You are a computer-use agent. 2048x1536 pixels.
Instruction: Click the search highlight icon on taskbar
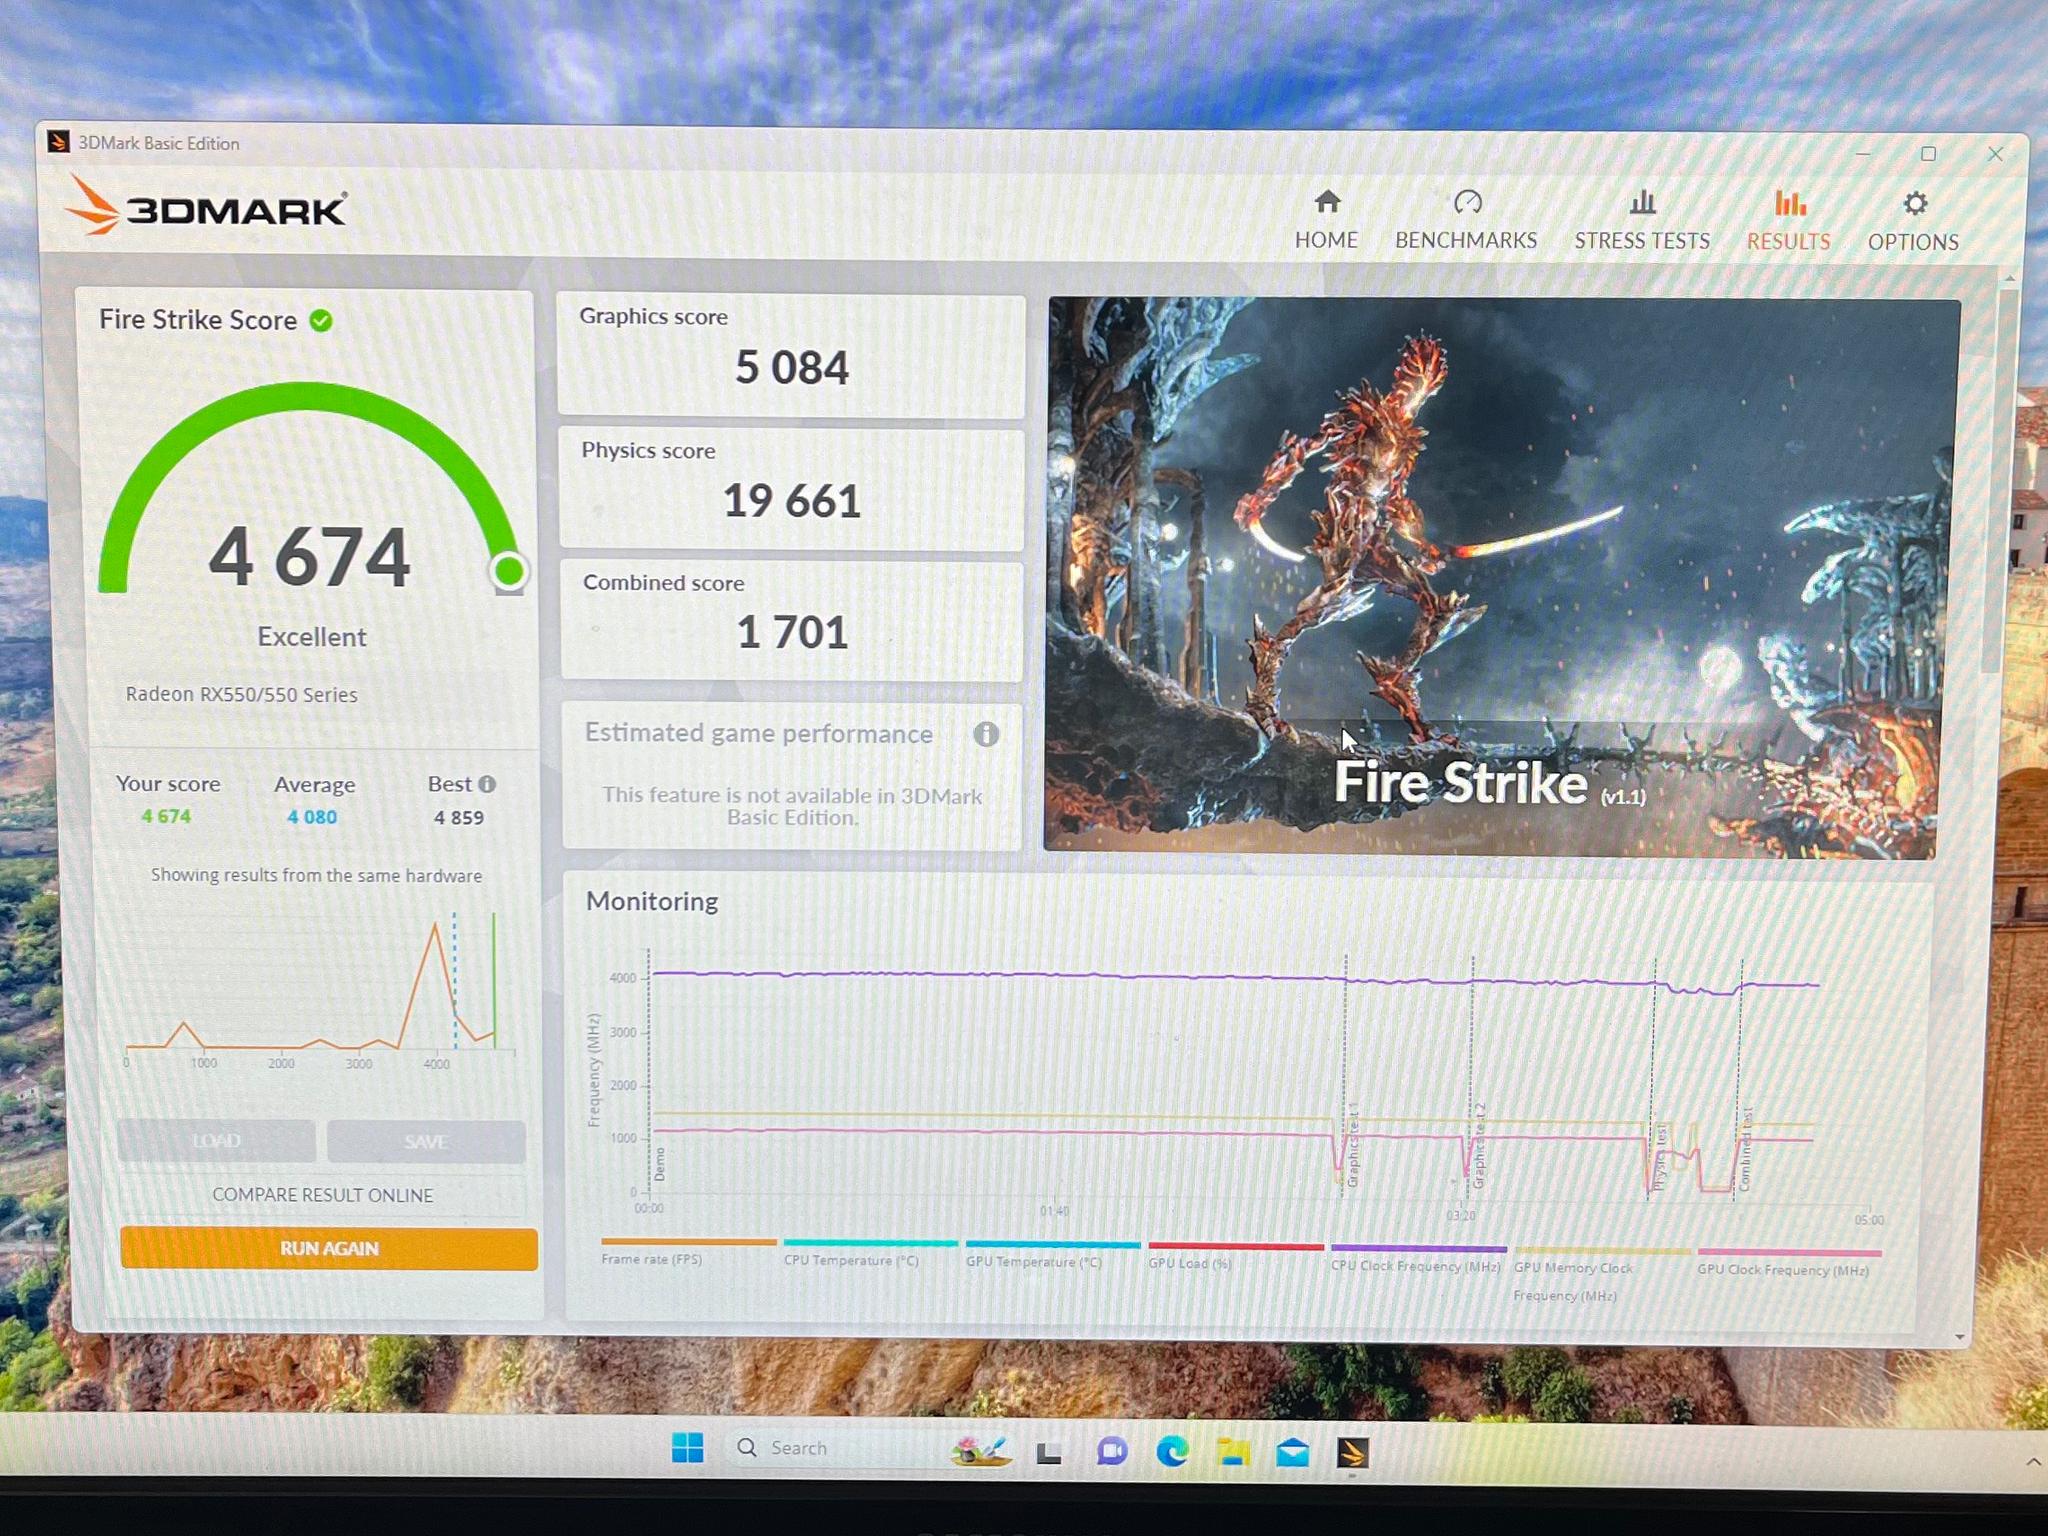click(x=980, y=1450)
